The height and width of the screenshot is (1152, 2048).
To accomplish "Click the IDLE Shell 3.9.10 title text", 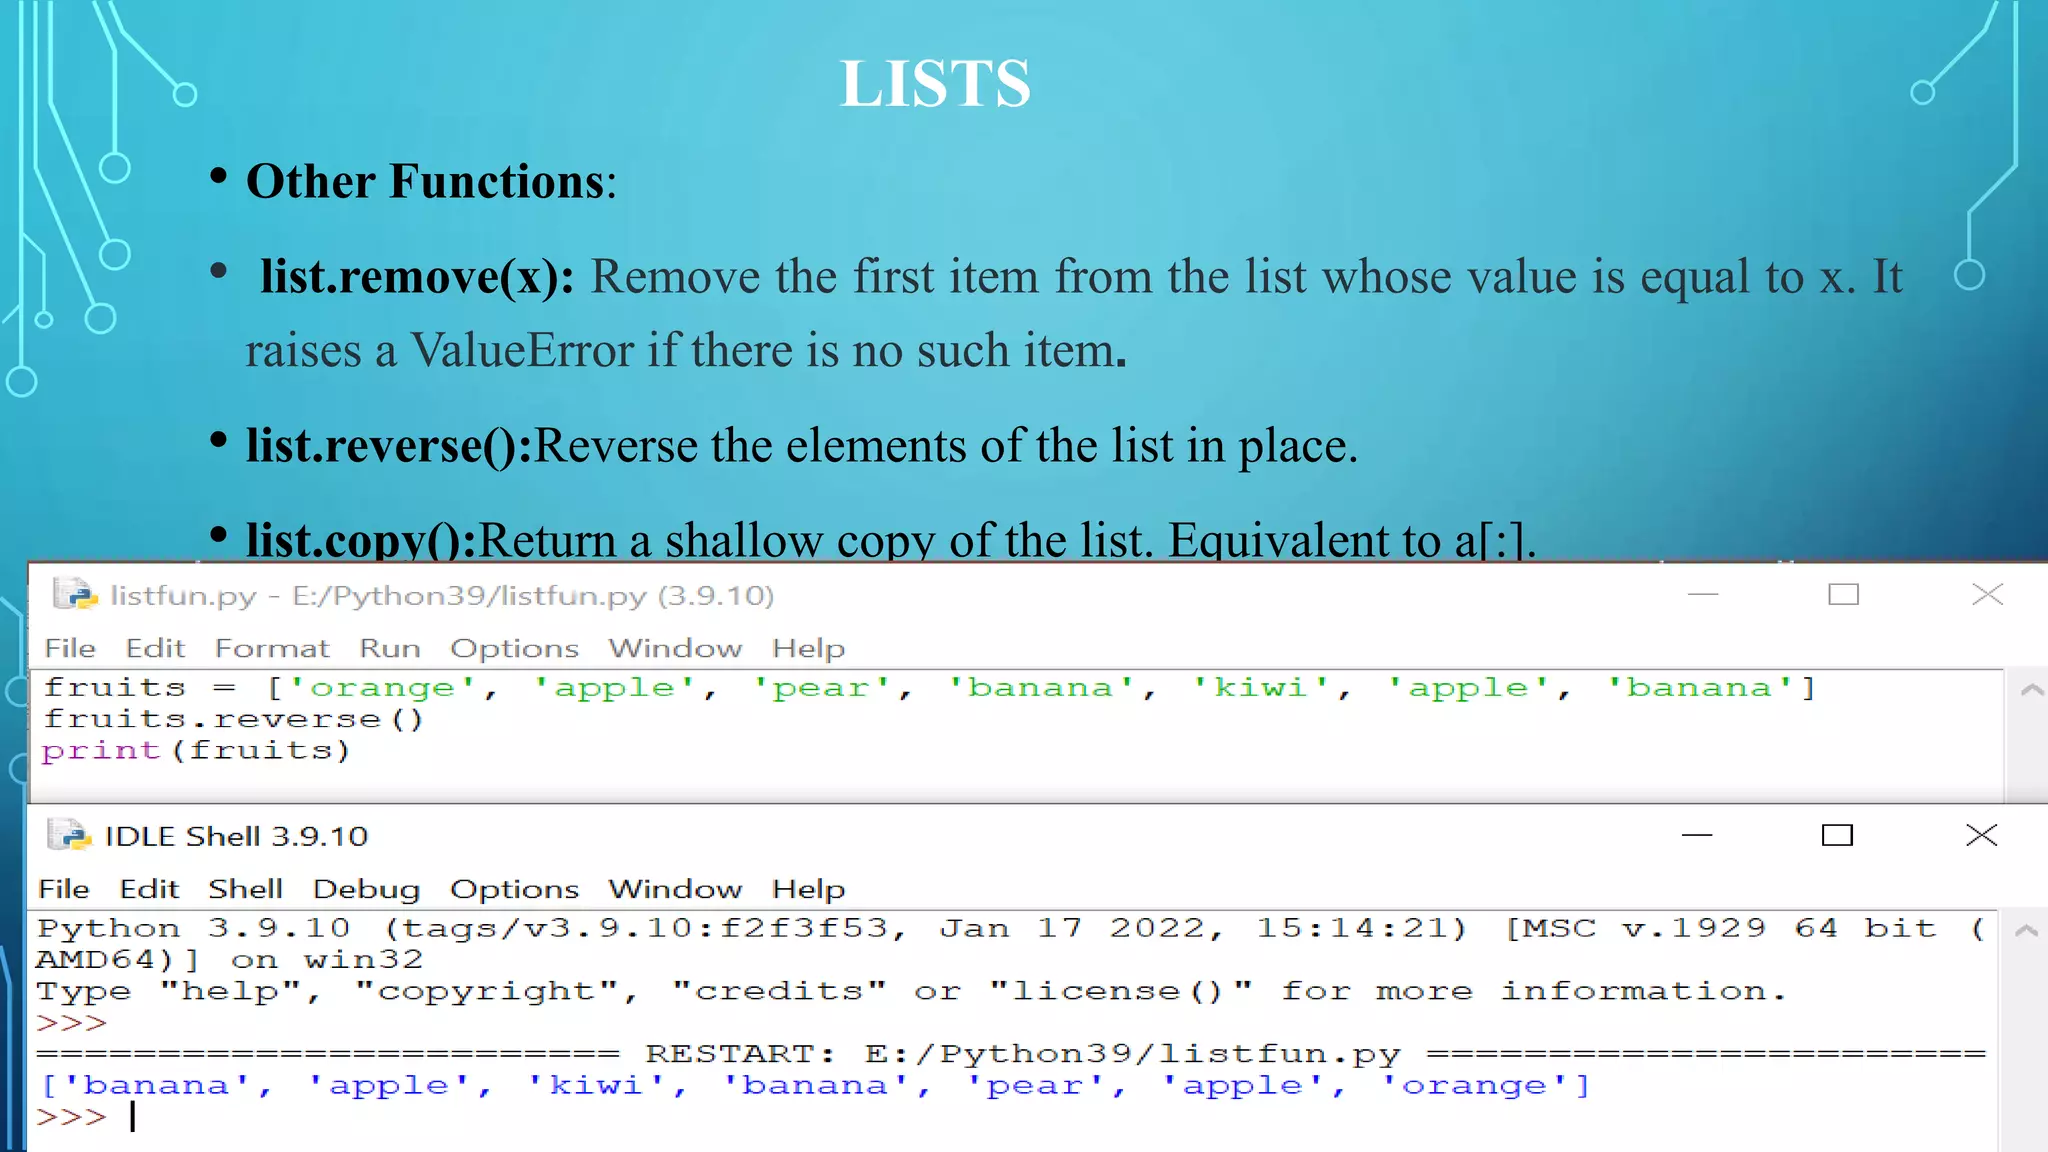I will pos(236,836).
